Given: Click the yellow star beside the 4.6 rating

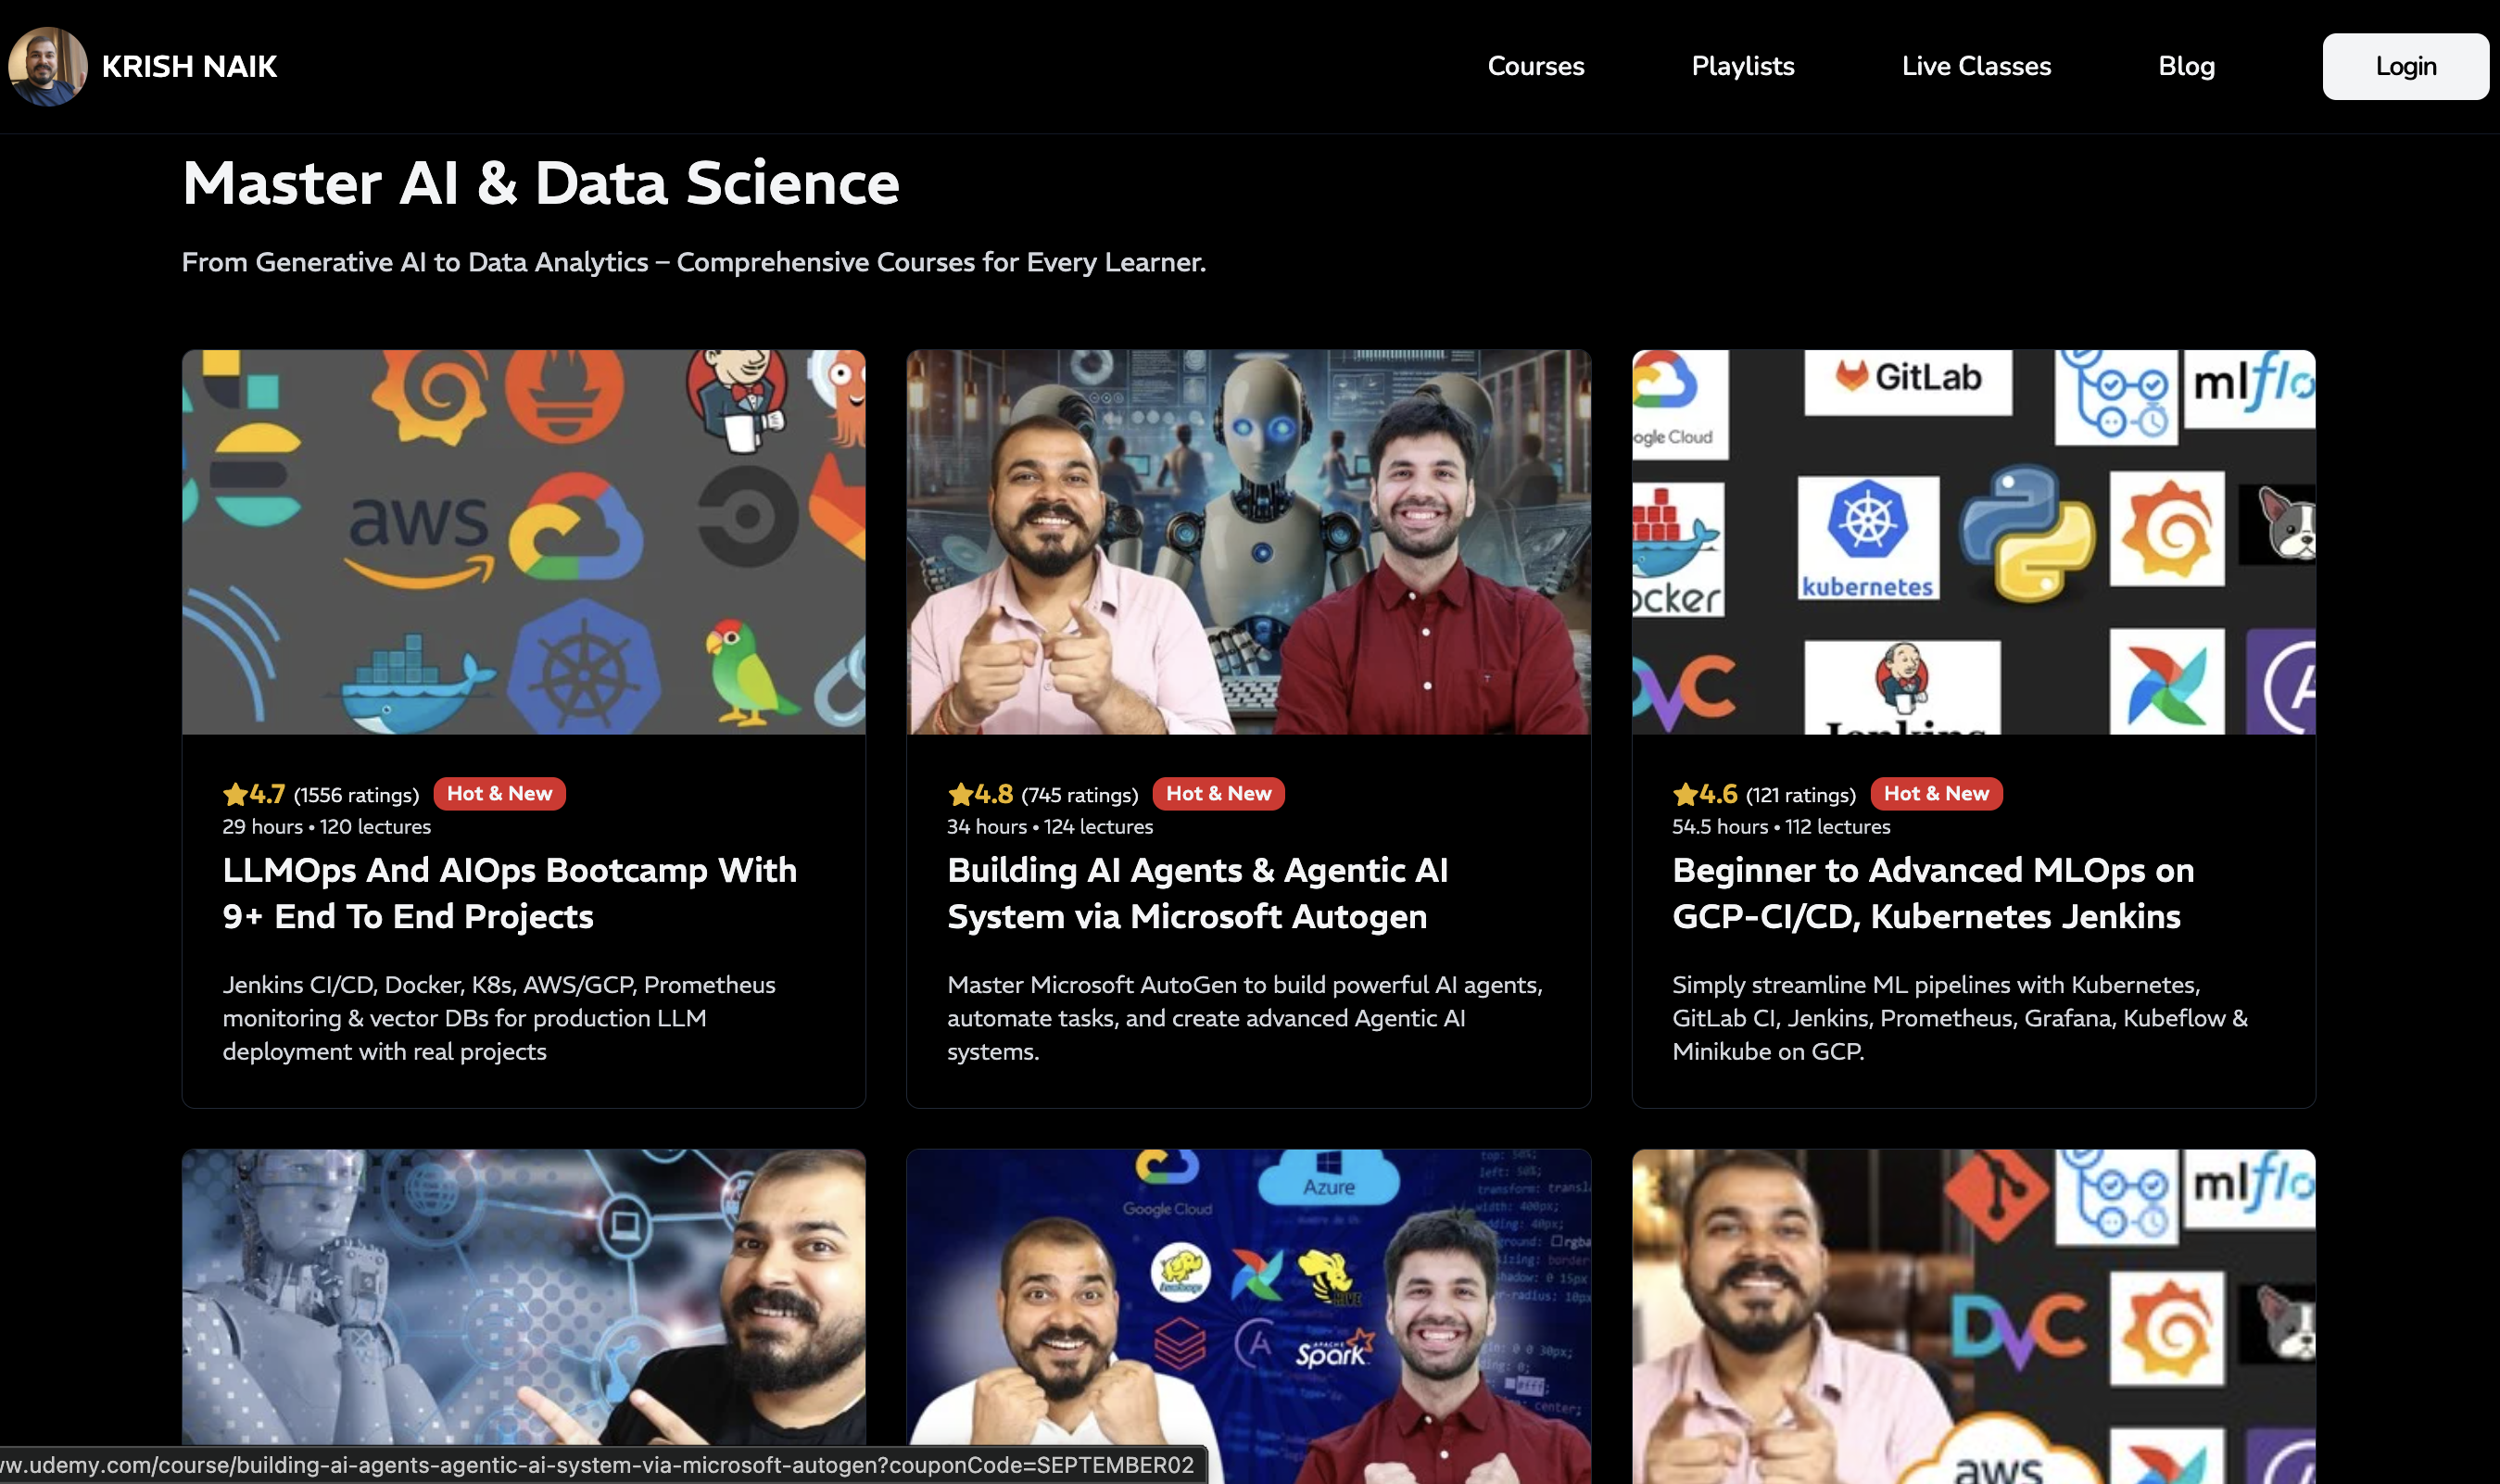Looking at the screenshot, I should pyautogui.click(x=1685, y=795).
